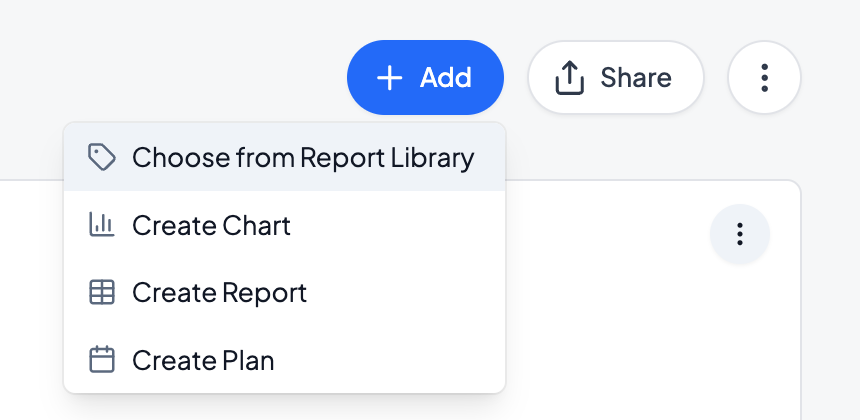Click the bar chart icon
The height and width of the screenshot is (420, 860).
tap(101, 225)
